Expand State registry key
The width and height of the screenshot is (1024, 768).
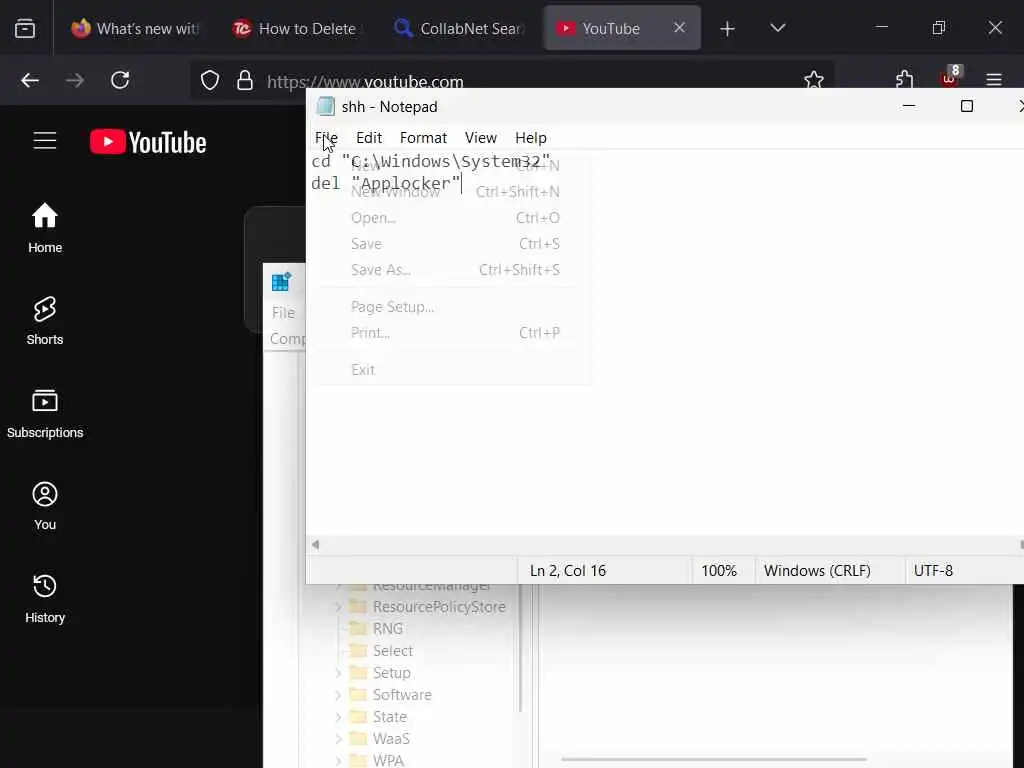(338, 717)
